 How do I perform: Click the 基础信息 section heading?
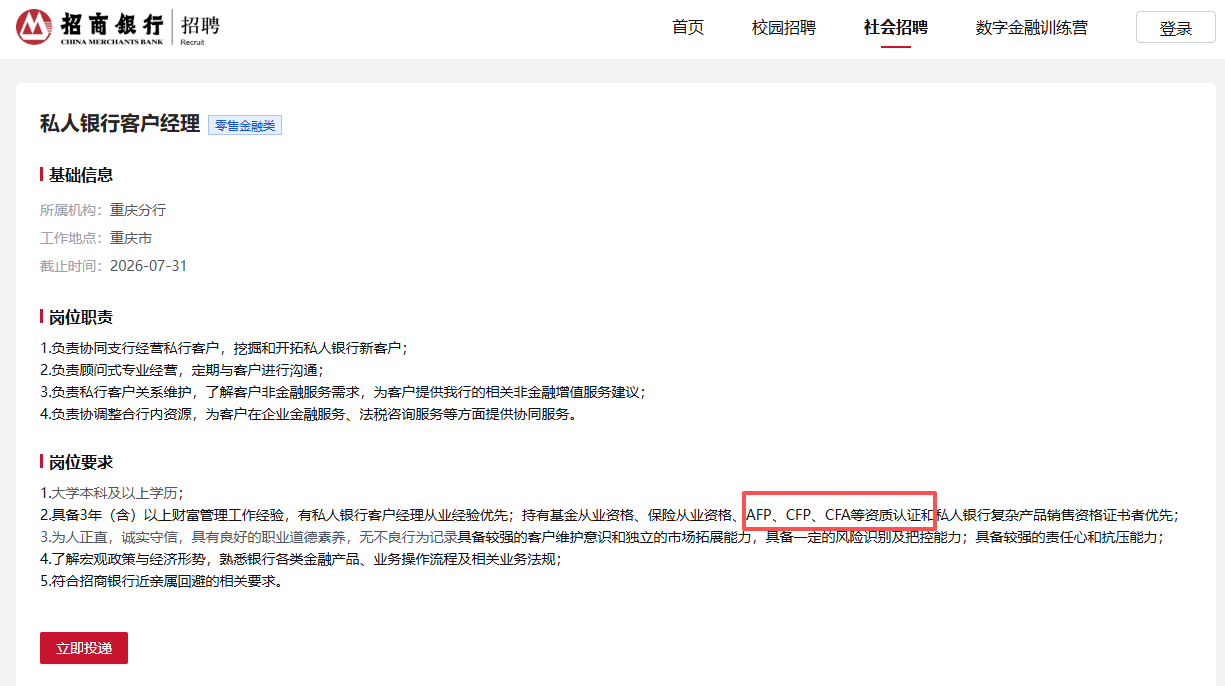pos(81,175)
